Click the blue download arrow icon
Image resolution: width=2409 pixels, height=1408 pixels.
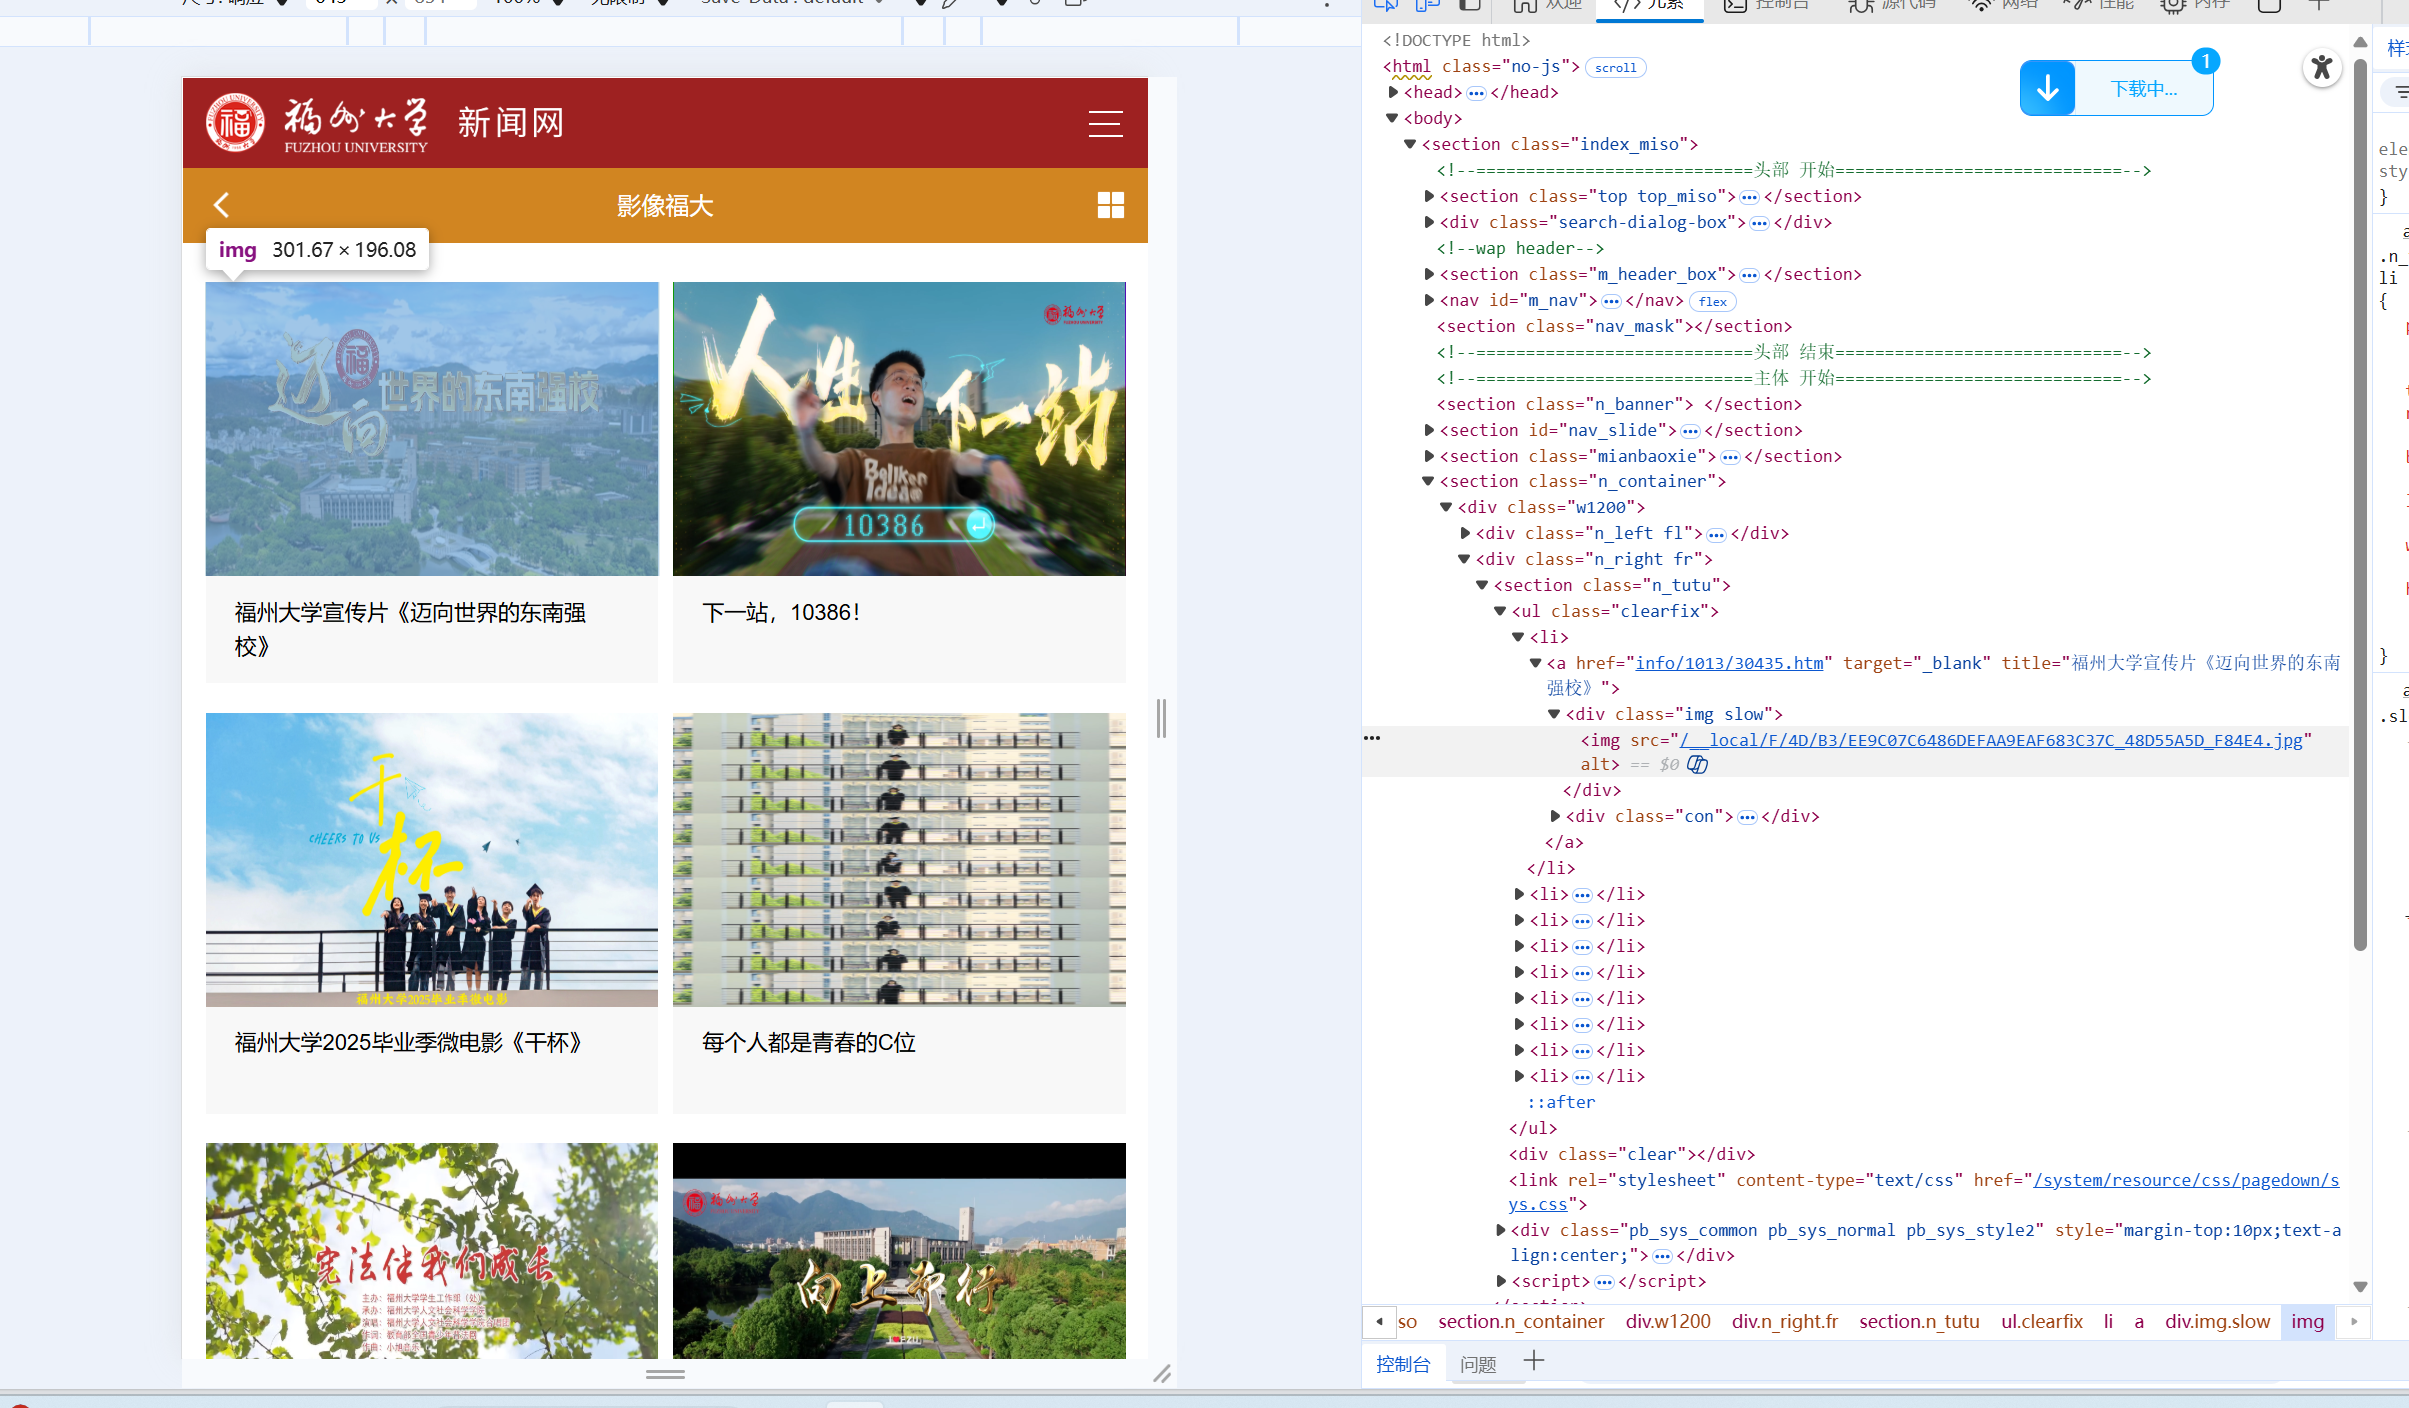tap(2047, 88)
